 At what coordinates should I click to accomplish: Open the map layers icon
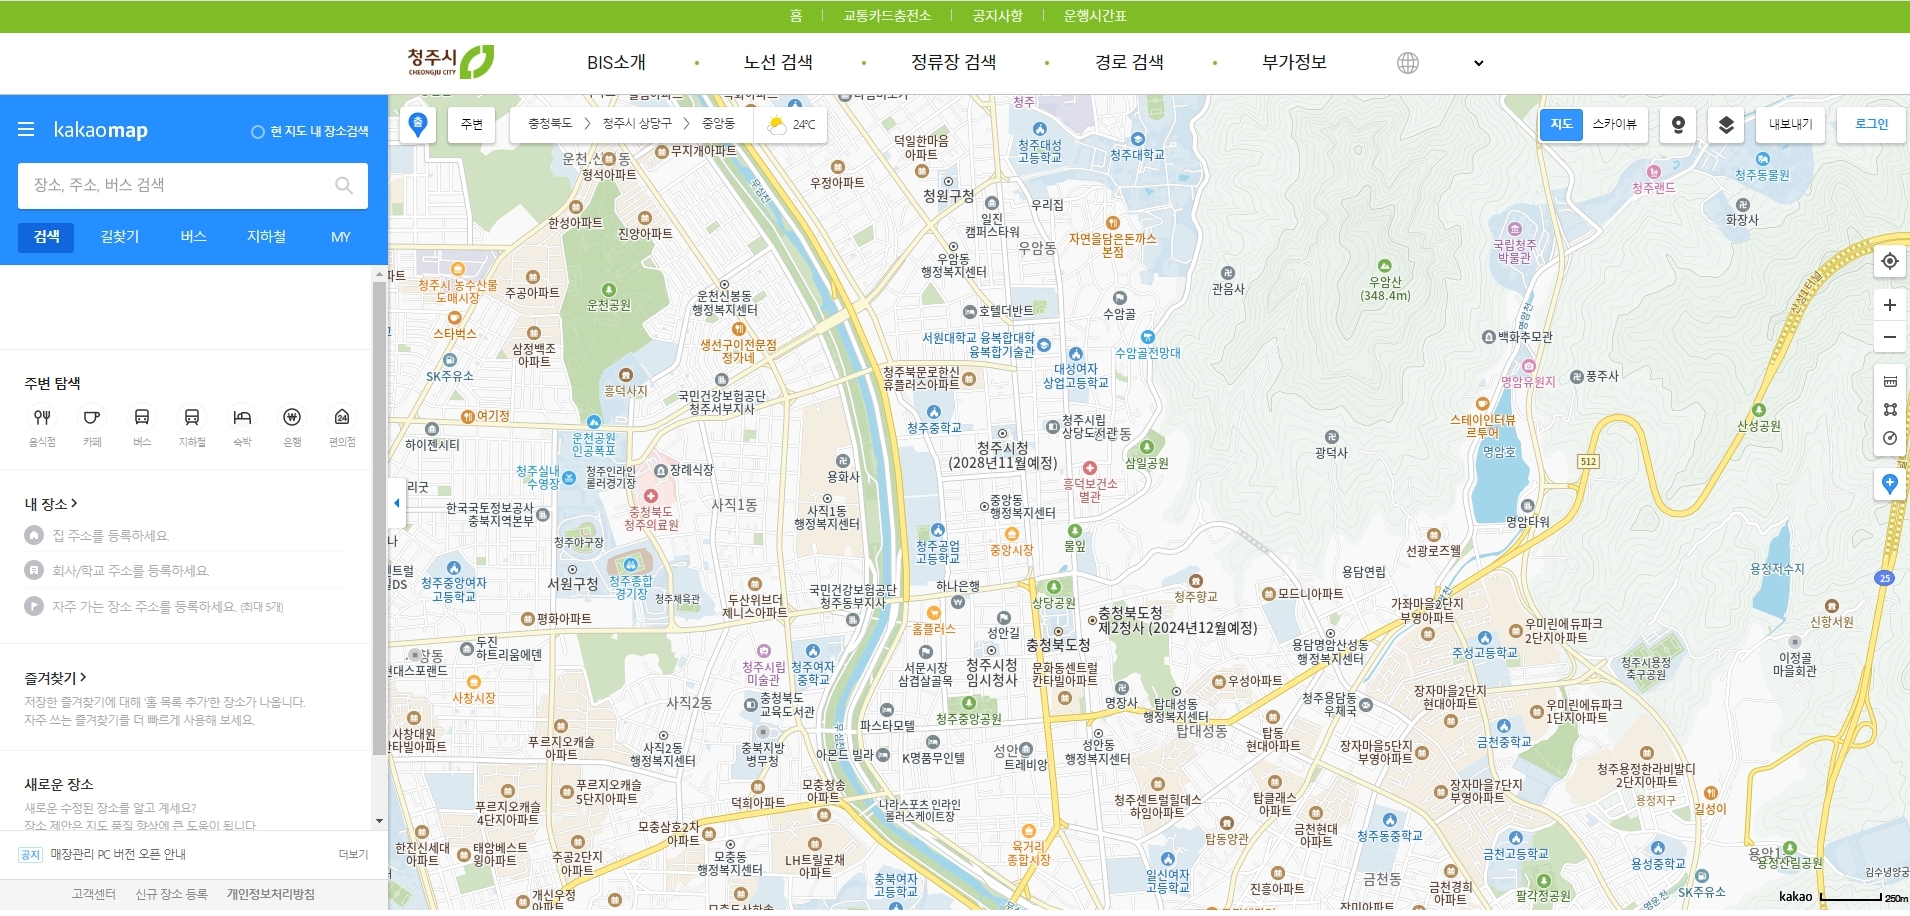pos(1726,124)
